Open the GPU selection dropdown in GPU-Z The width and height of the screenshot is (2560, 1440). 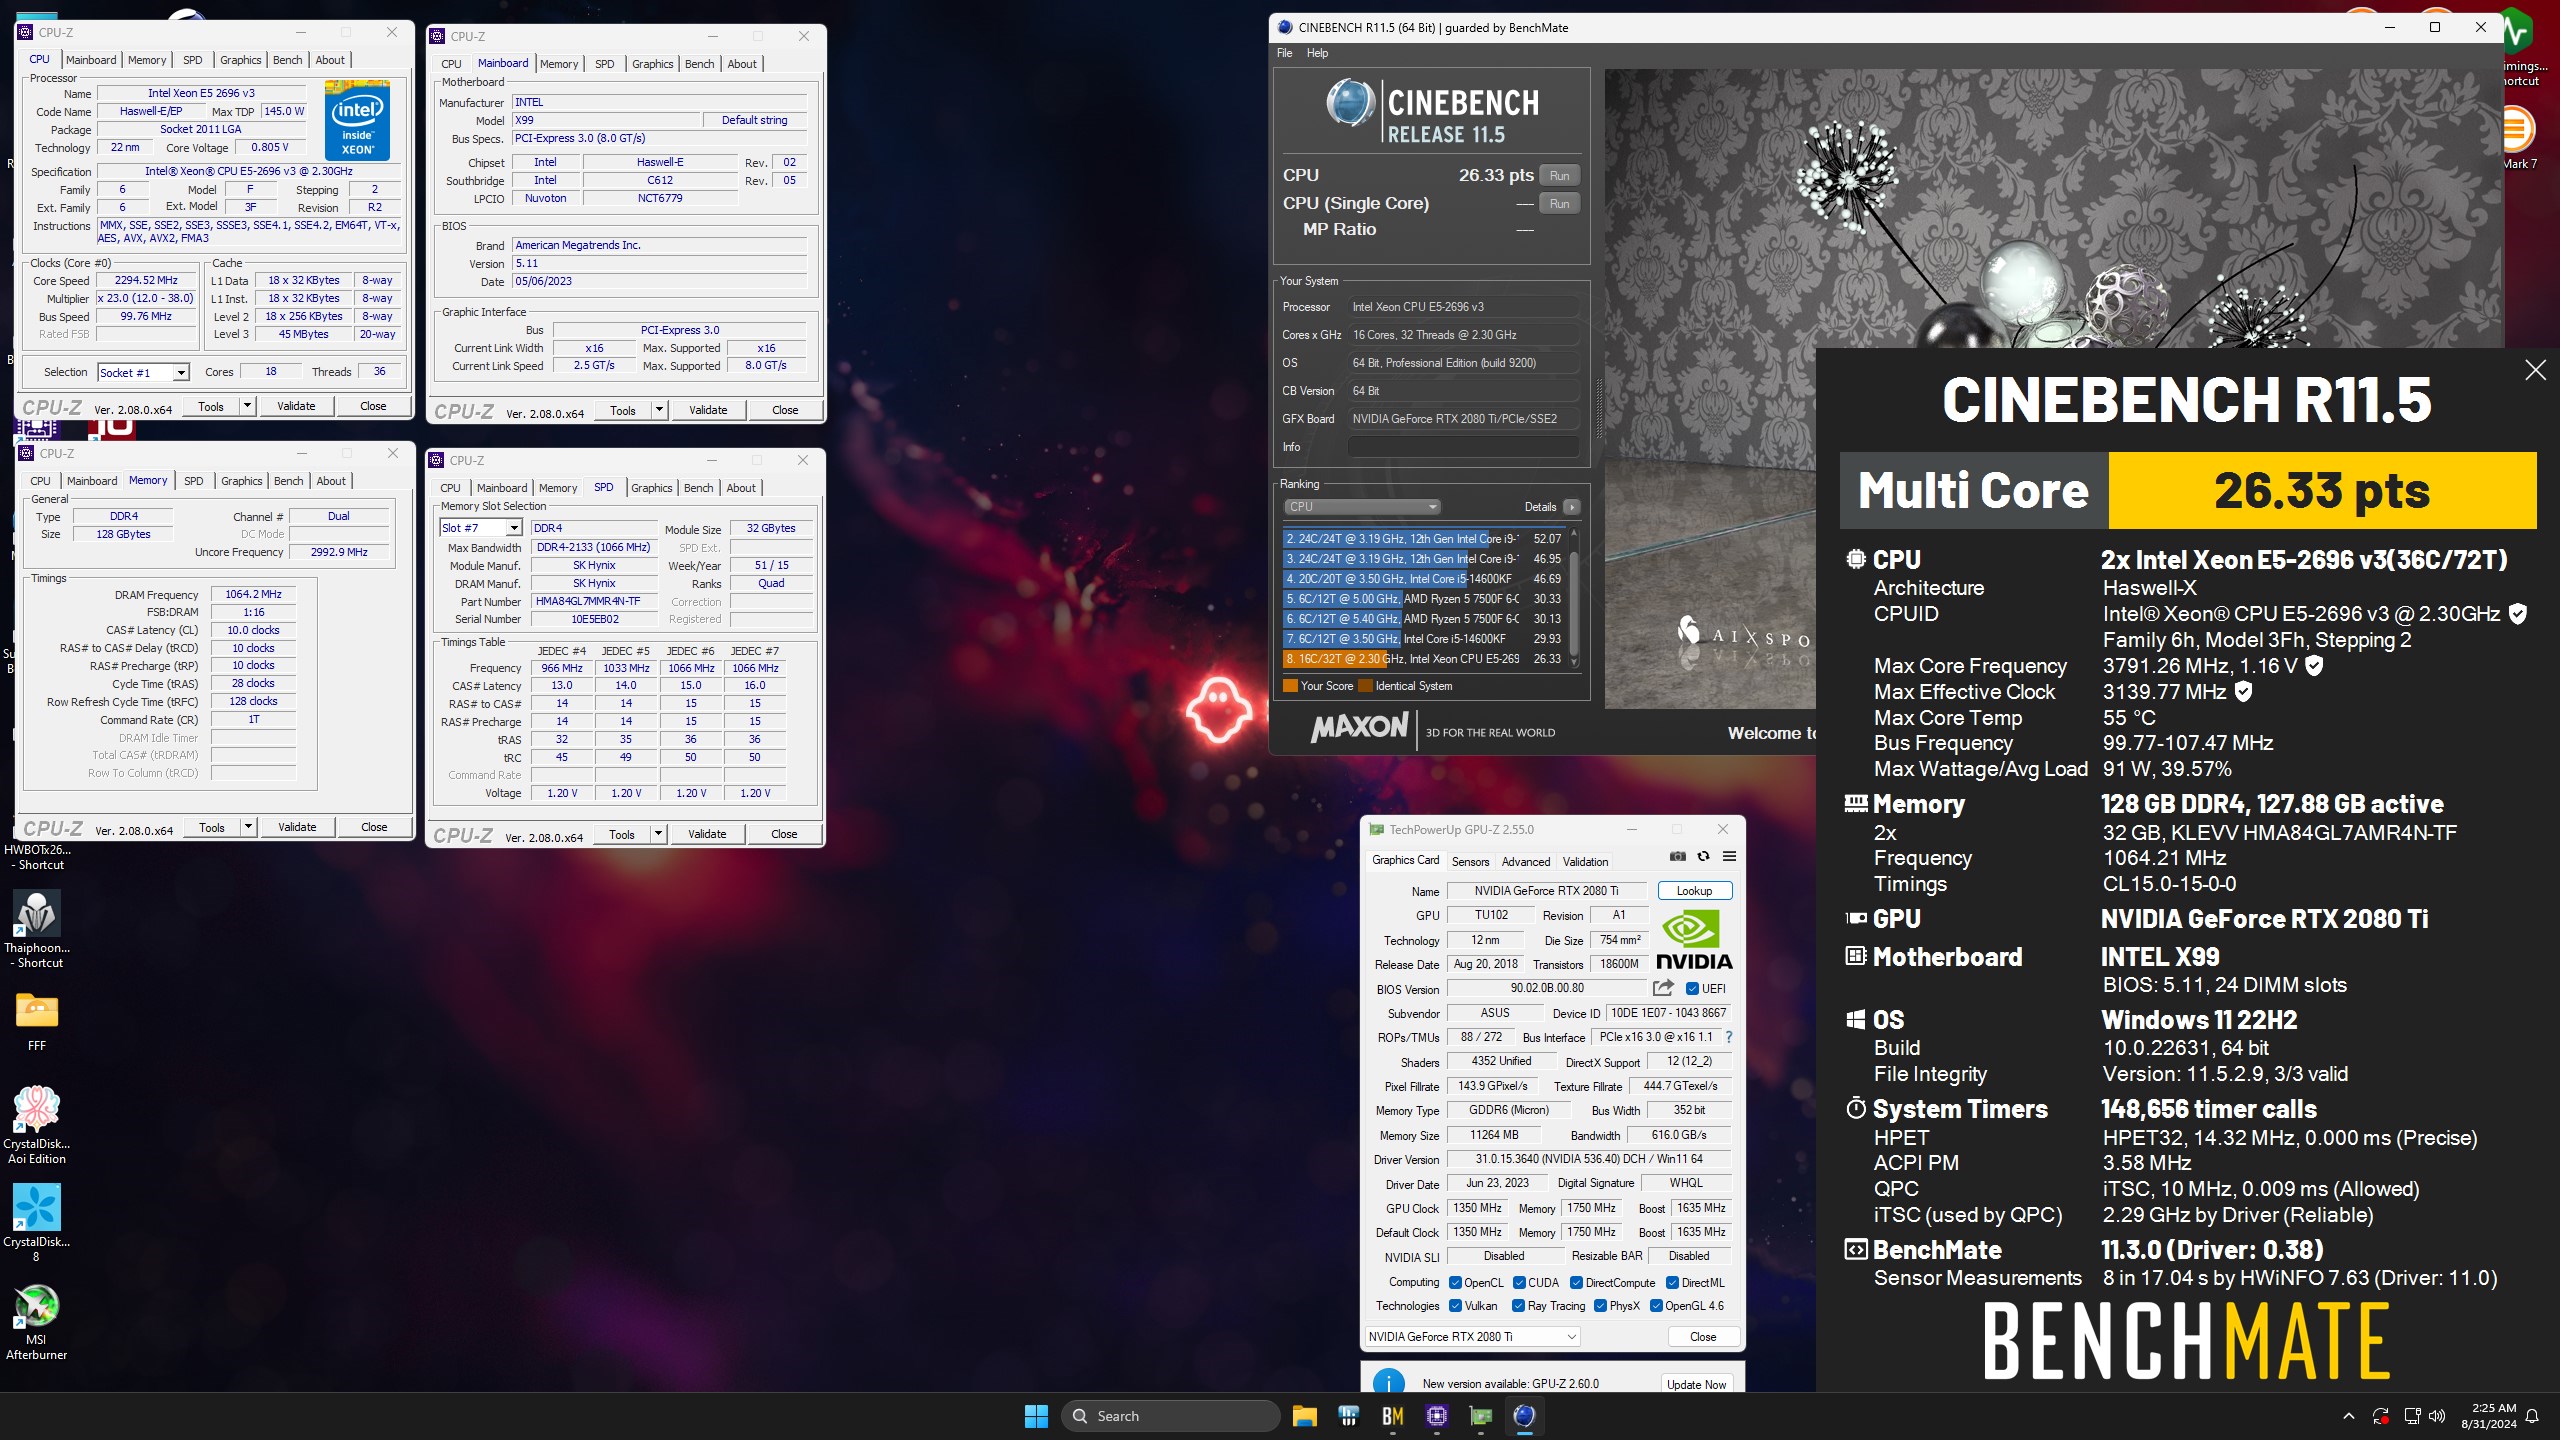[1472, 1337]
